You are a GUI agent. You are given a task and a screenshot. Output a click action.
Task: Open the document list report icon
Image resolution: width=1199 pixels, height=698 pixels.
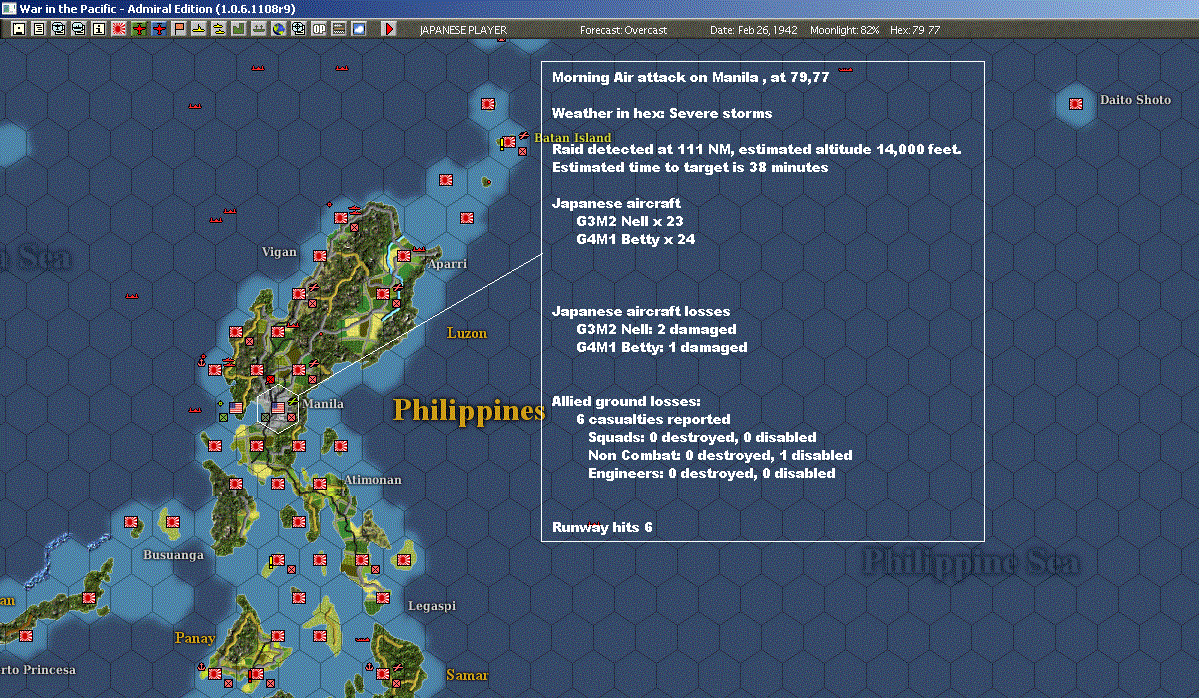click(x=39, y=29)
